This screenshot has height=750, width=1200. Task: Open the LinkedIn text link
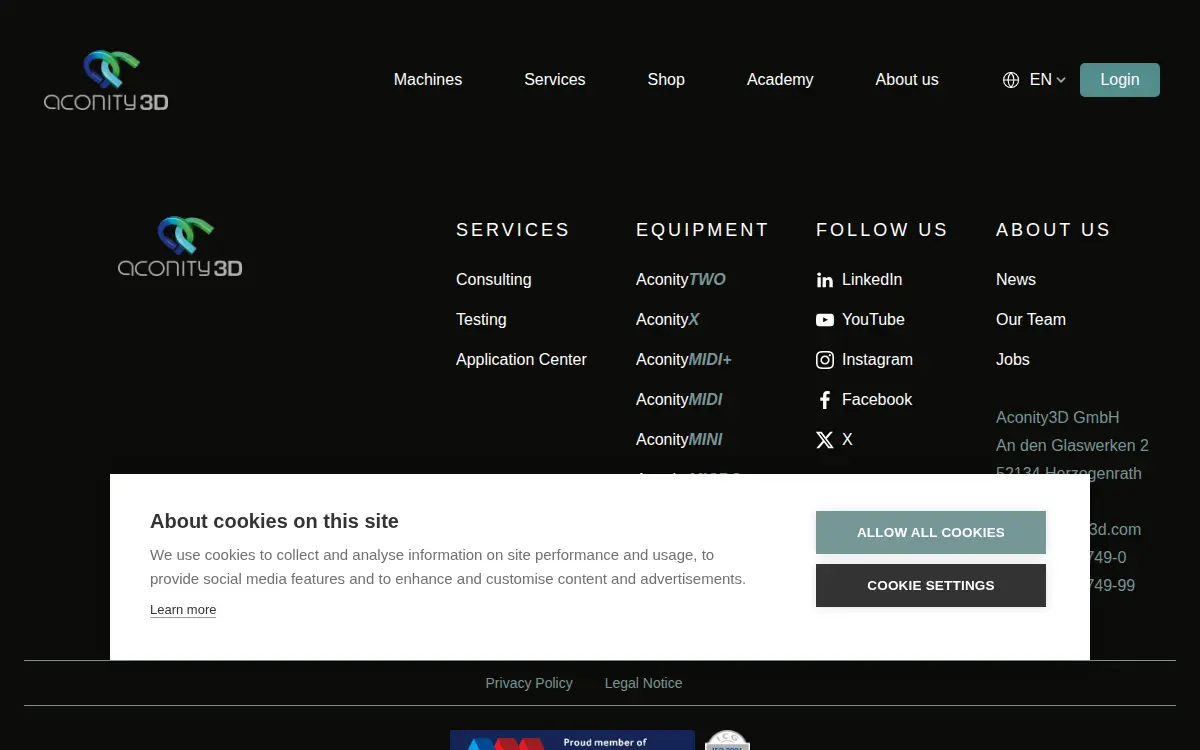(x=872, y=280)
